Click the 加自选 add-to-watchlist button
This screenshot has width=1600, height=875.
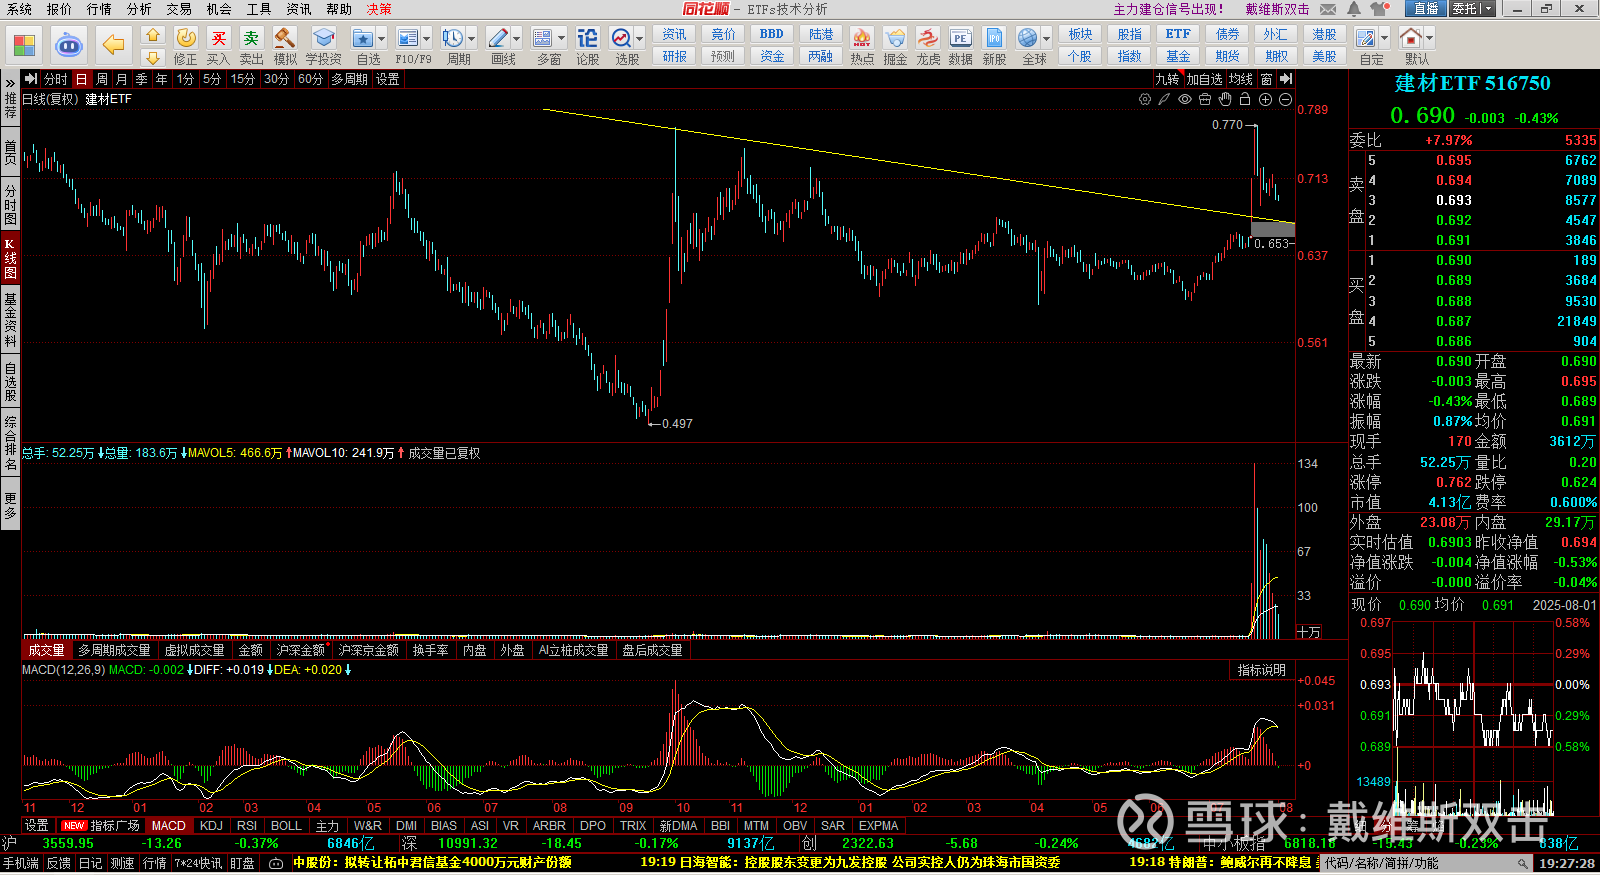[1205, 79]
